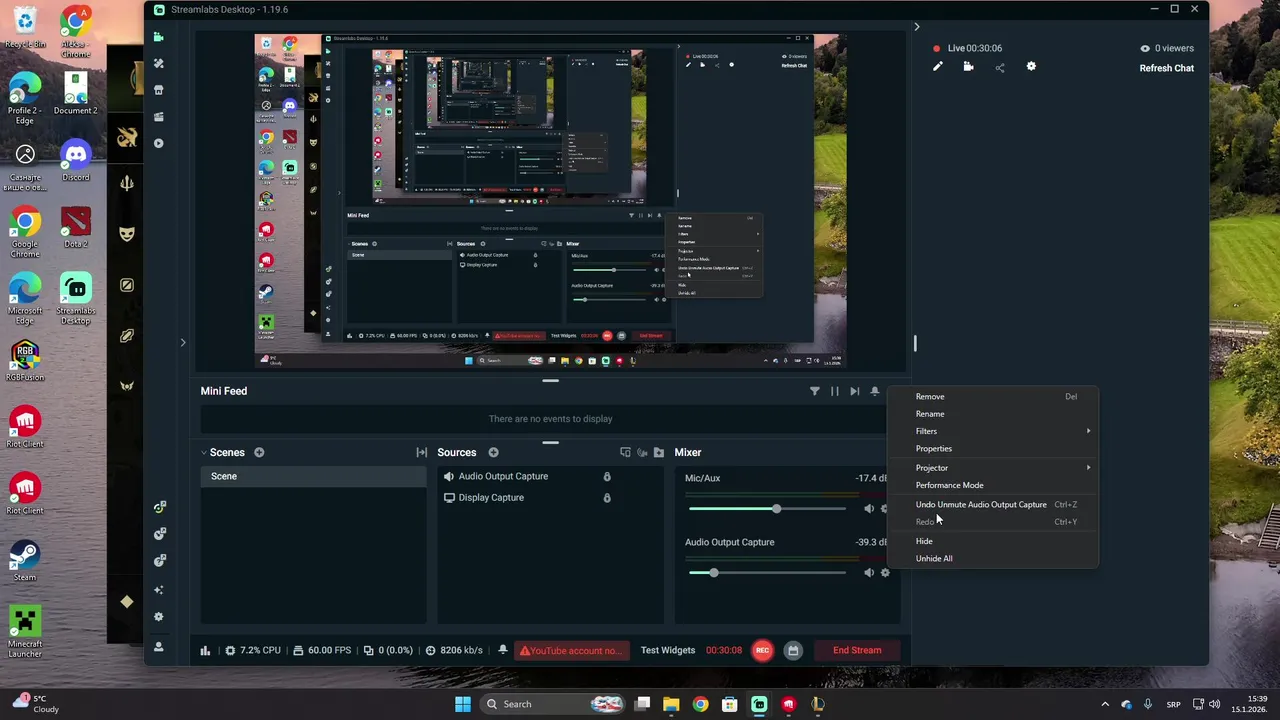Open Mic/Aux mixer settings gear
This screenshot has height=720, width=1280.
885,509
